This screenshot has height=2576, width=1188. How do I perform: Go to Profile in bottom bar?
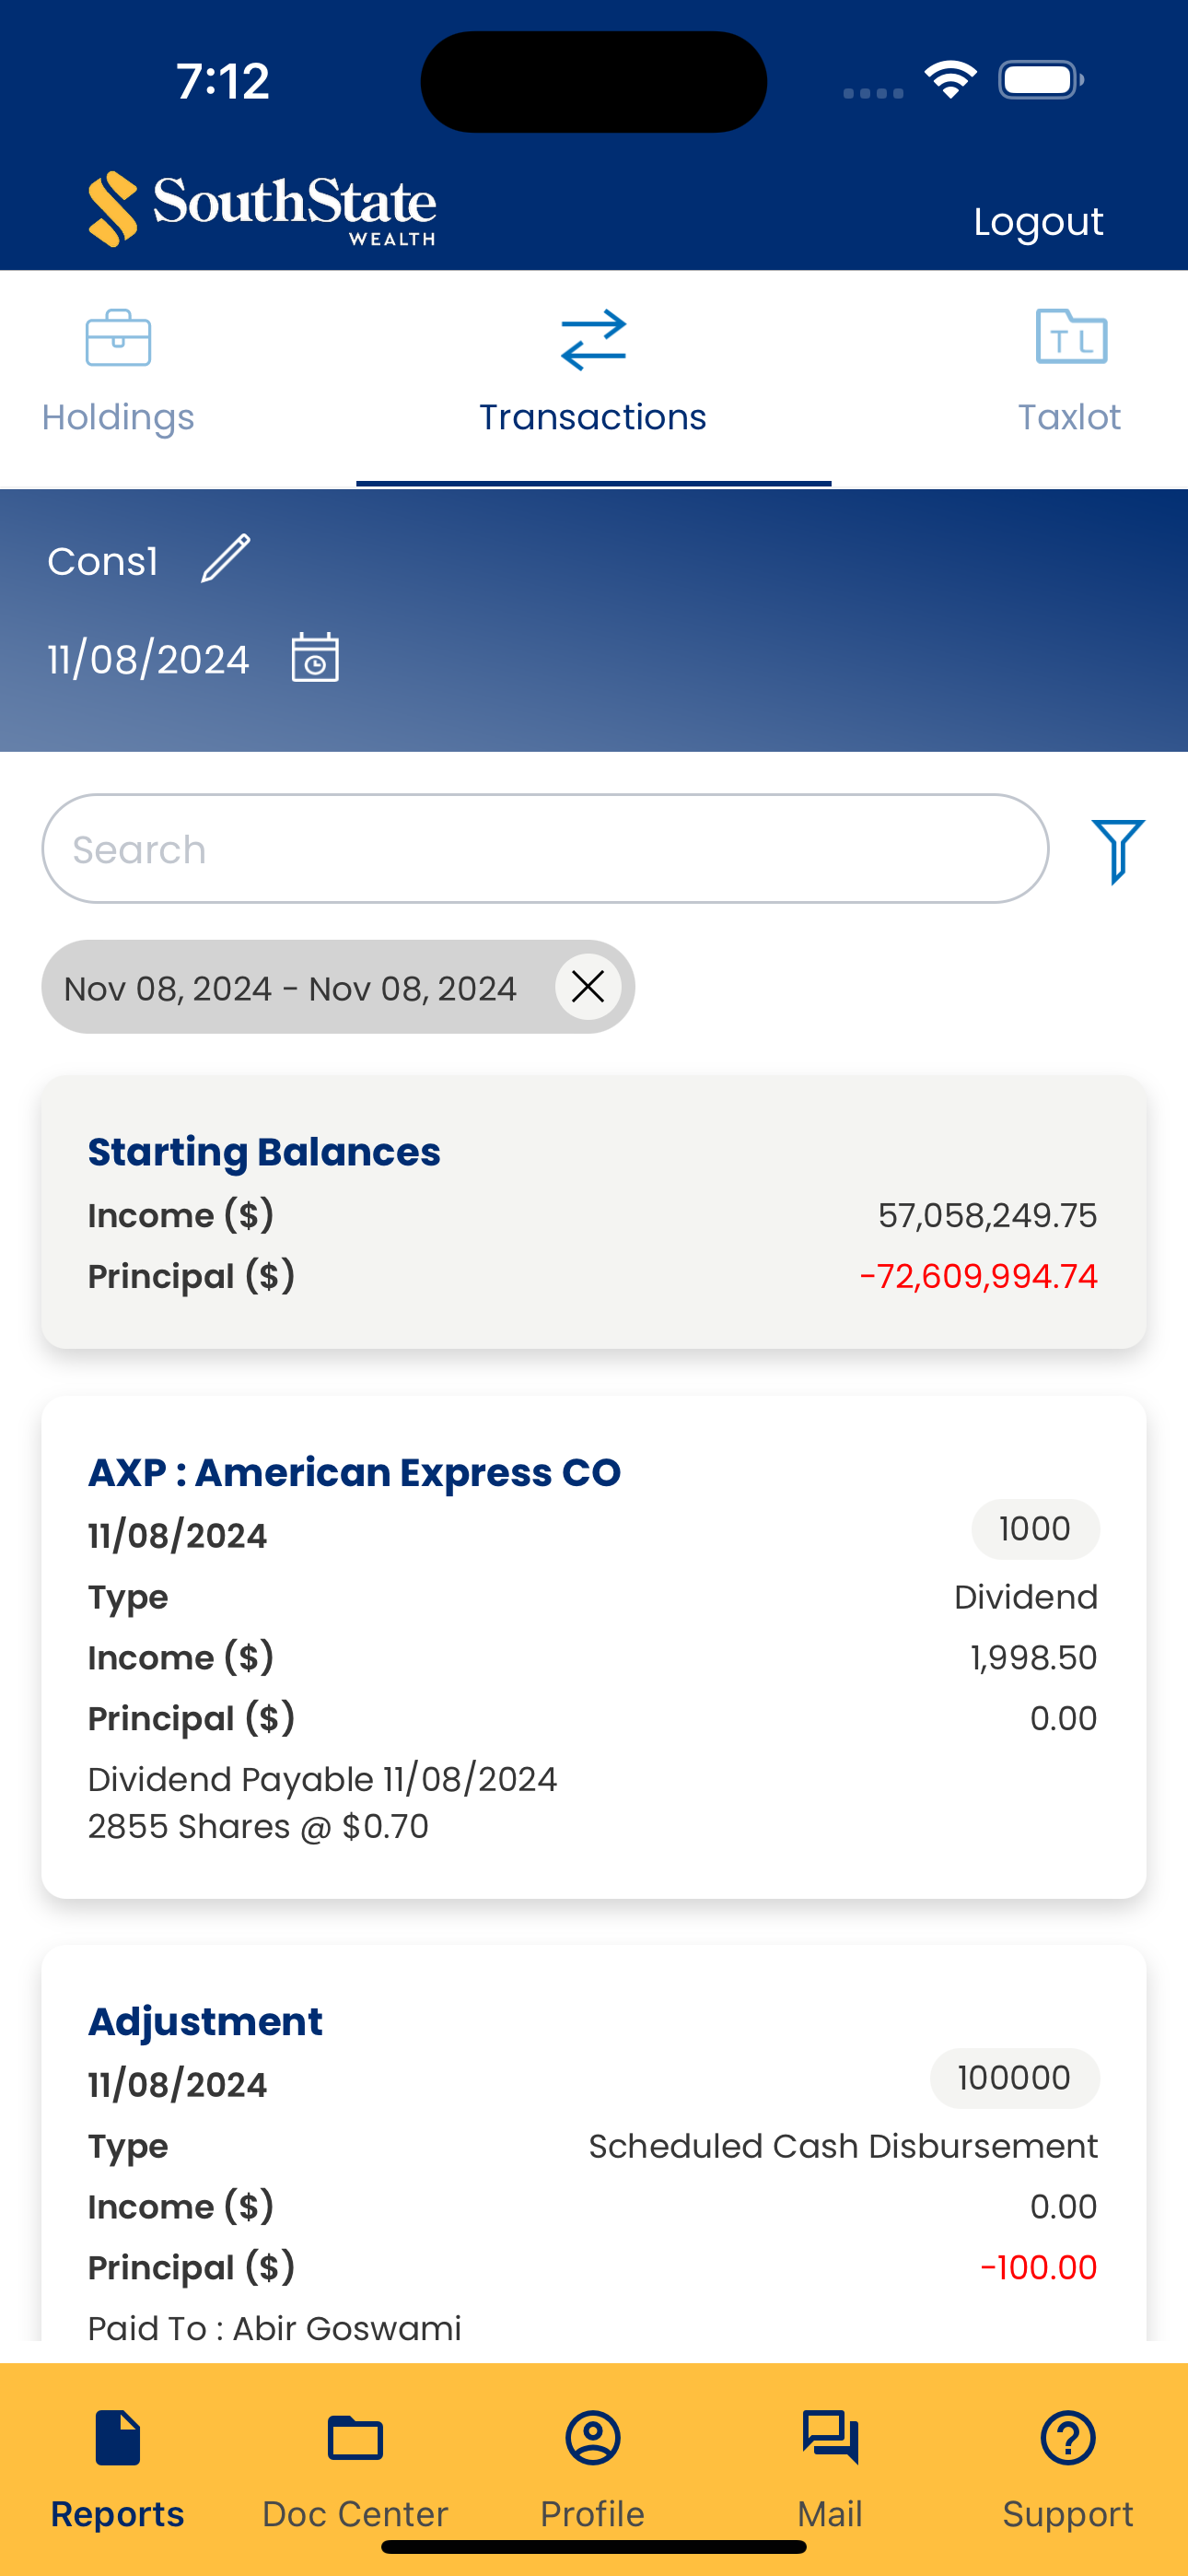coord(593,2468)
